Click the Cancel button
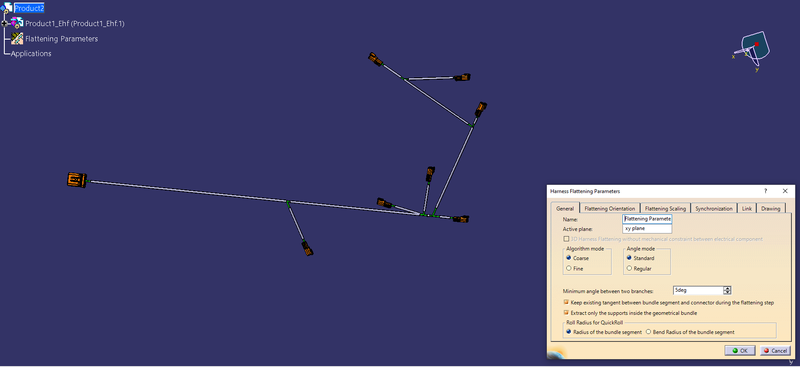Image resolution: width=800 pixels, height=367 pixels. [x=775, y=351]
